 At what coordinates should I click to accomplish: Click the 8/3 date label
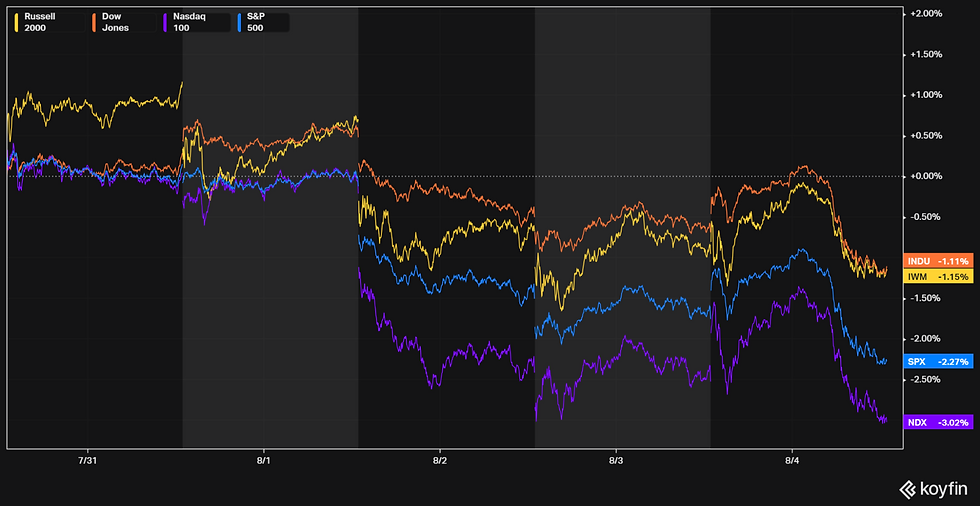[616, 460]
